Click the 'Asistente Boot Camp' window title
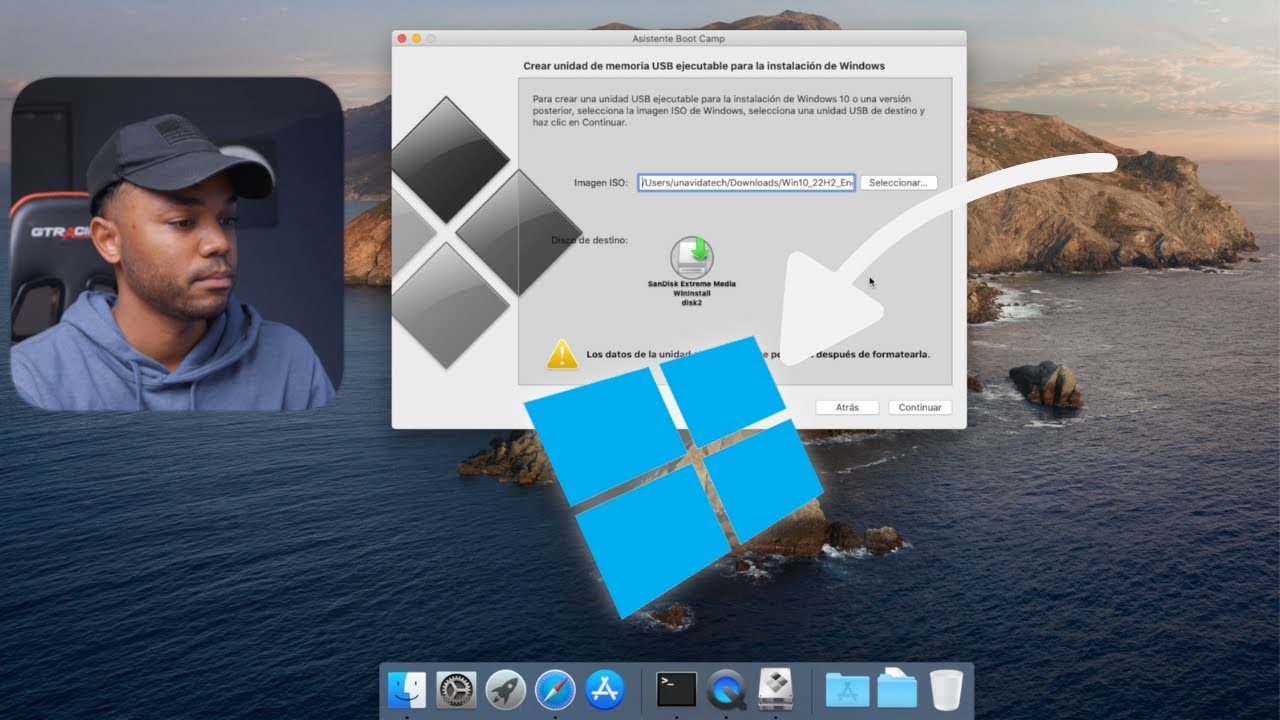The height and width of the screenshot is (720, 1280). (679, 38)
